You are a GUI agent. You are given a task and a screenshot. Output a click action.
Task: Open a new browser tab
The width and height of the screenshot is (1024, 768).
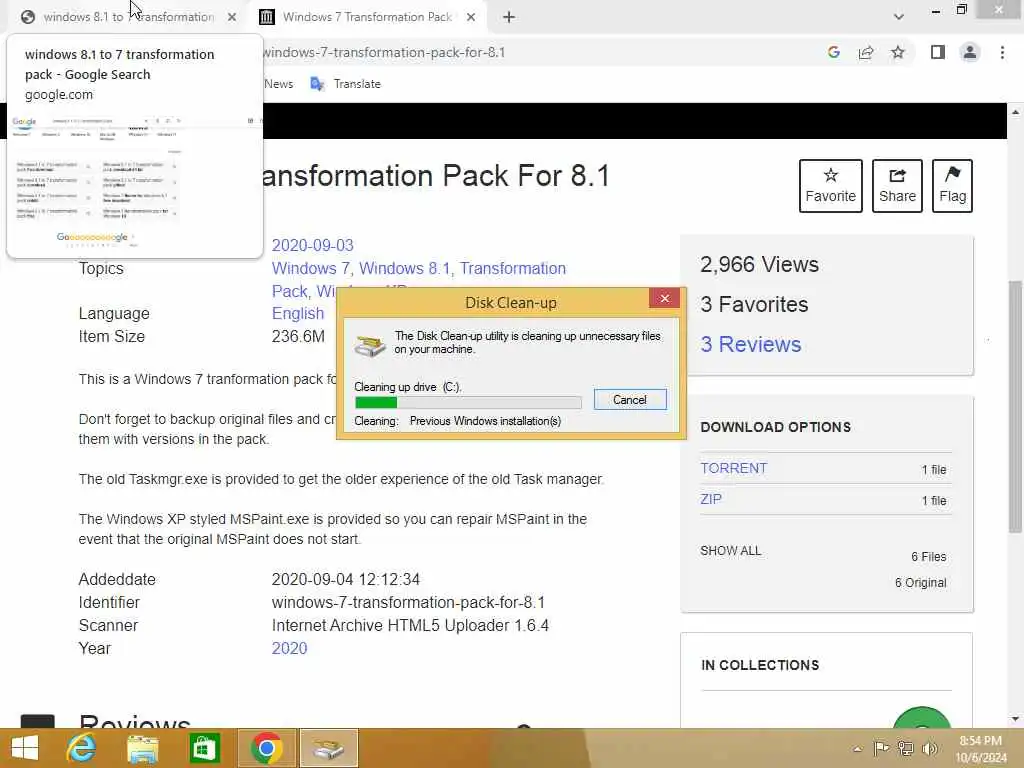(x=509, y=17)
